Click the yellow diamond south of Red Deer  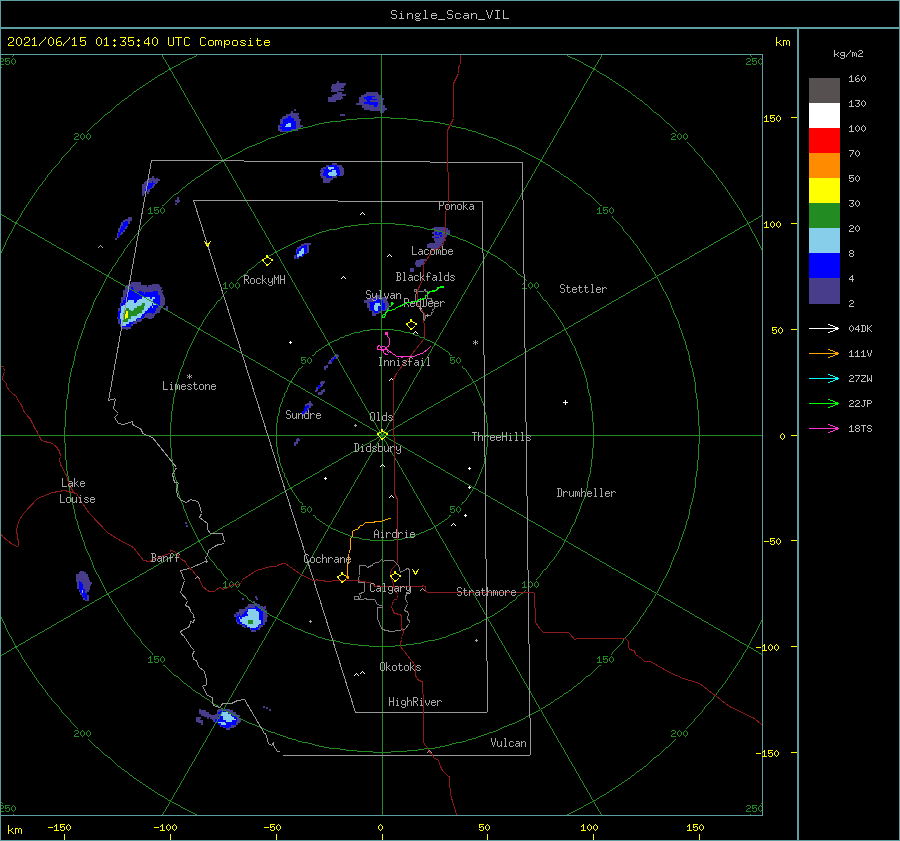411,325
